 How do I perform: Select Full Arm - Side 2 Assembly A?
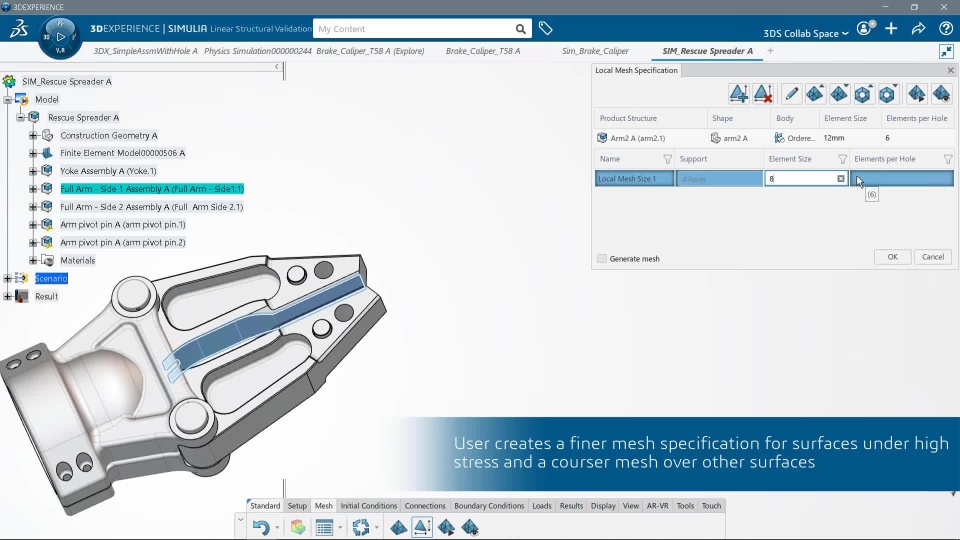(151, 207)
